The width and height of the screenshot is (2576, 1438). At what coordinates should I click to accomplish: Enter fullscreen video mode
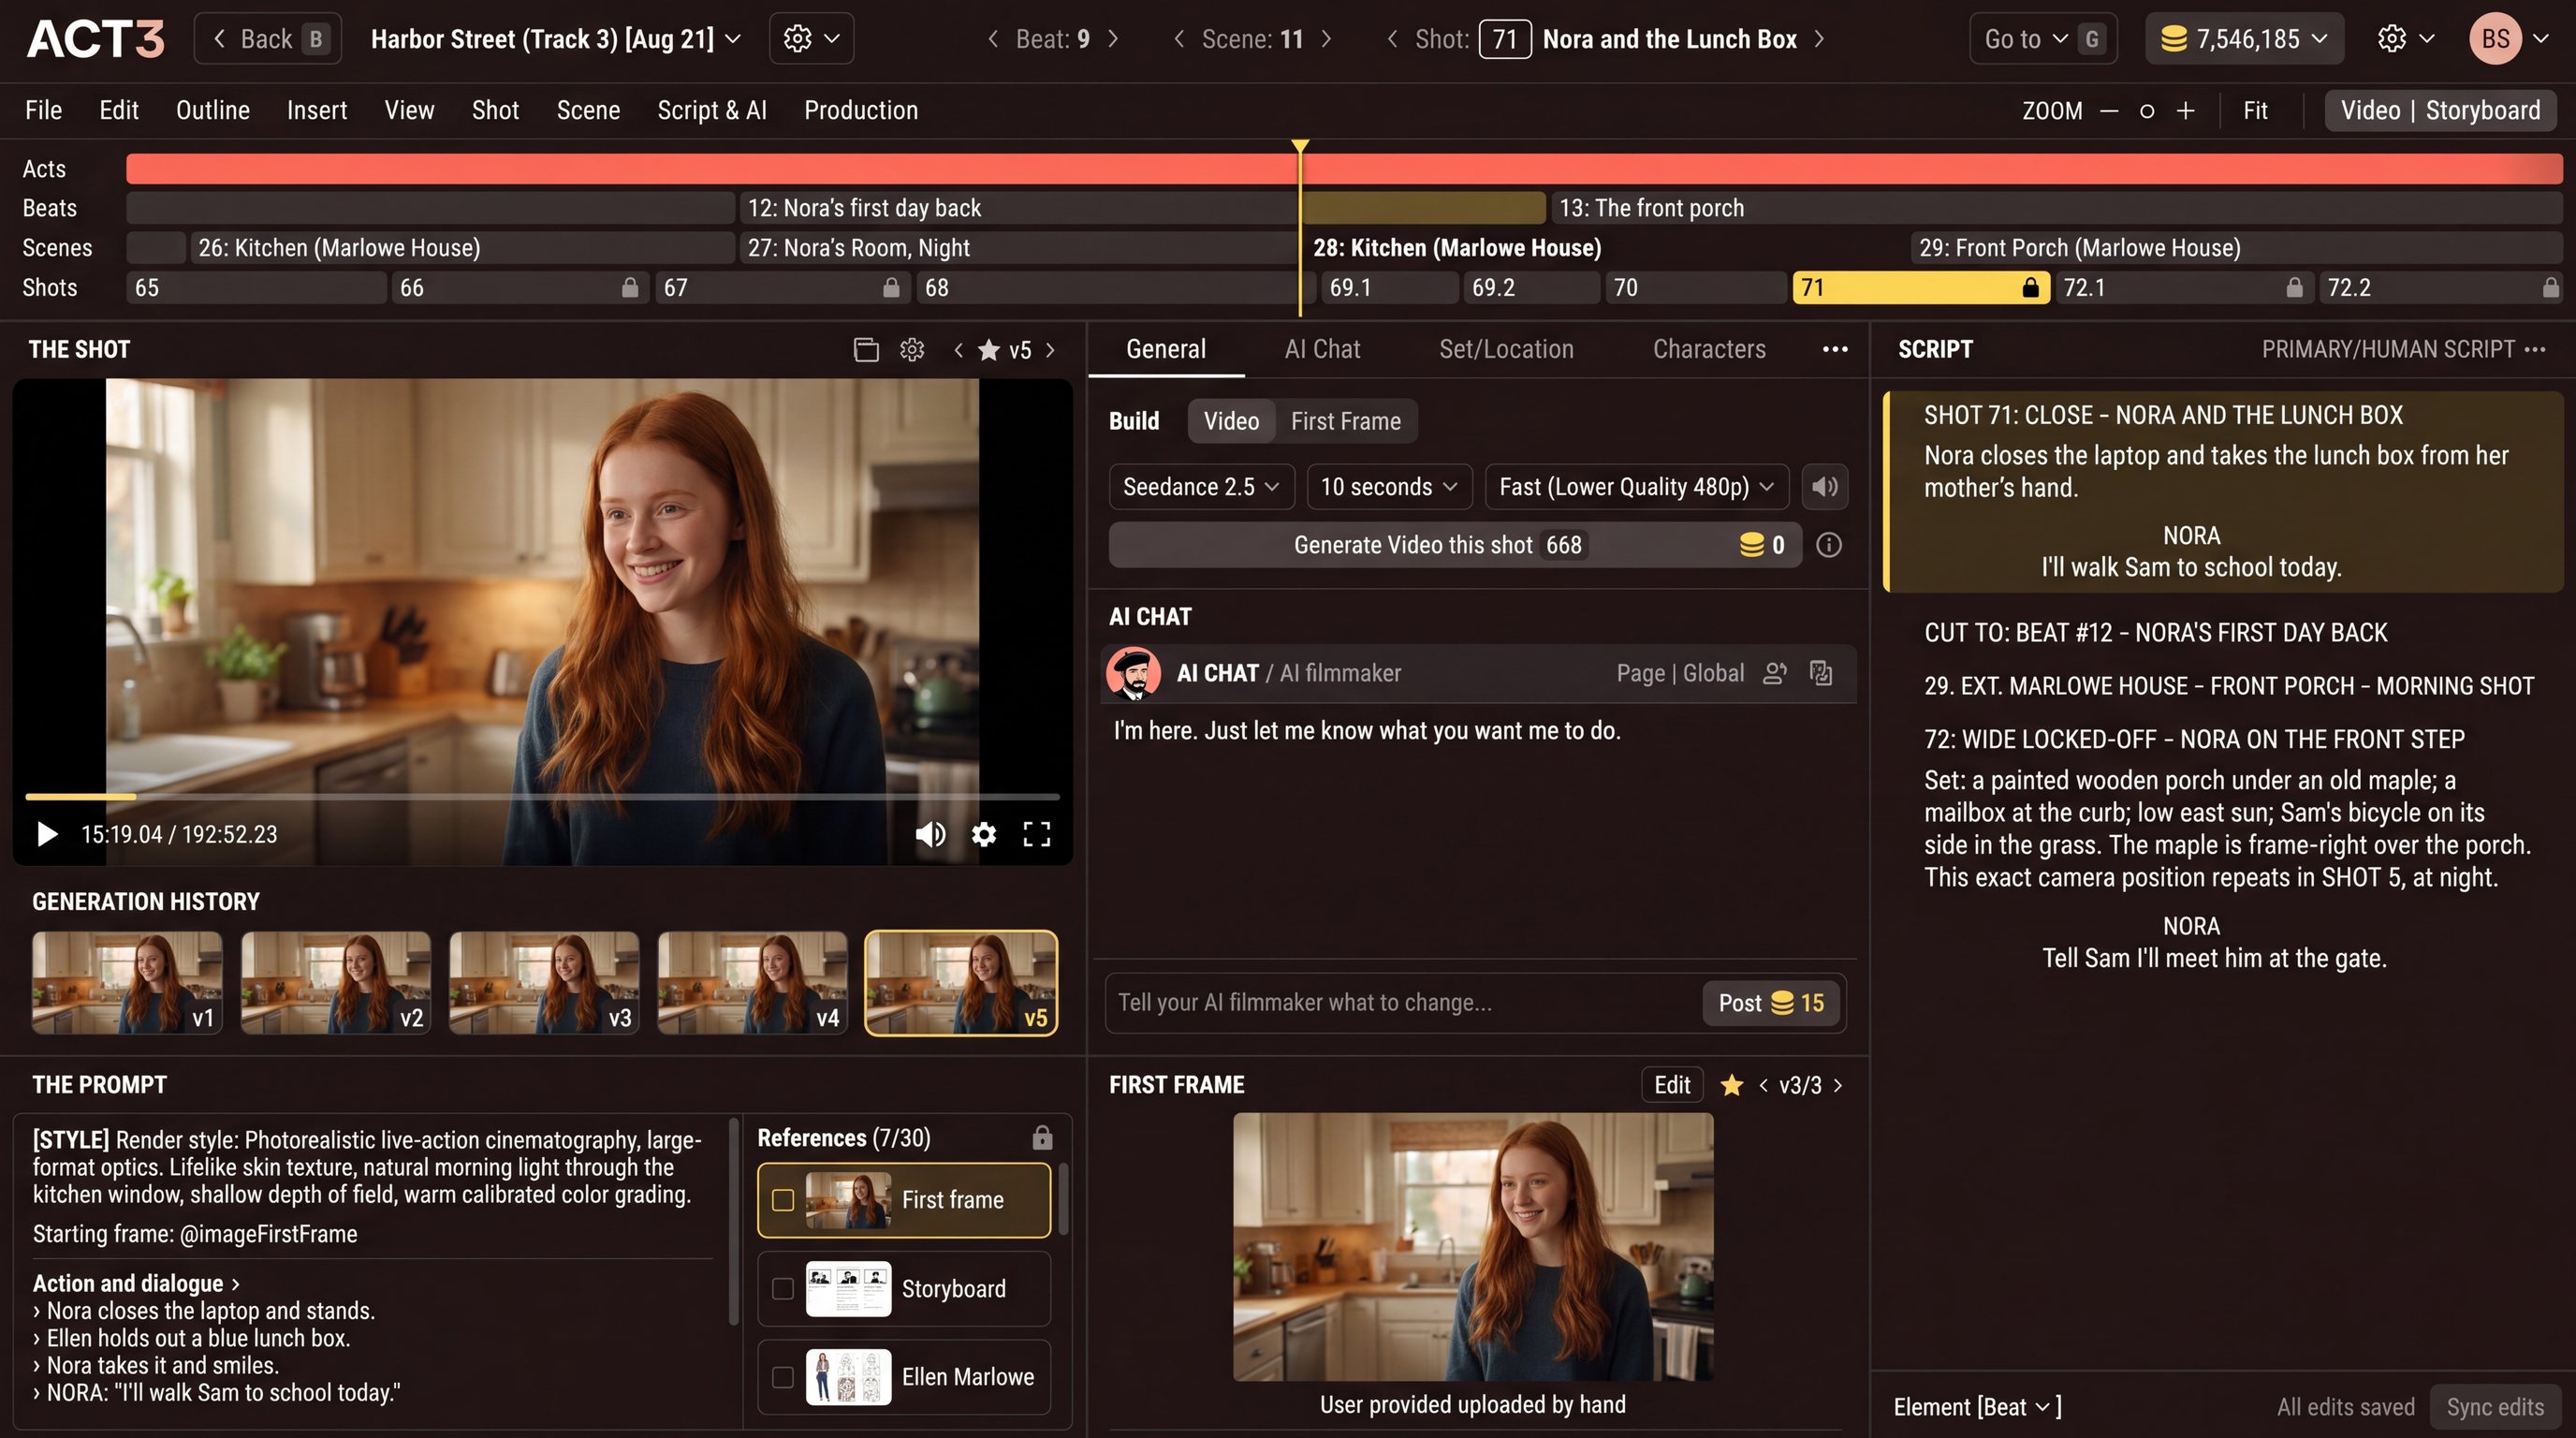pos(1037,834)
